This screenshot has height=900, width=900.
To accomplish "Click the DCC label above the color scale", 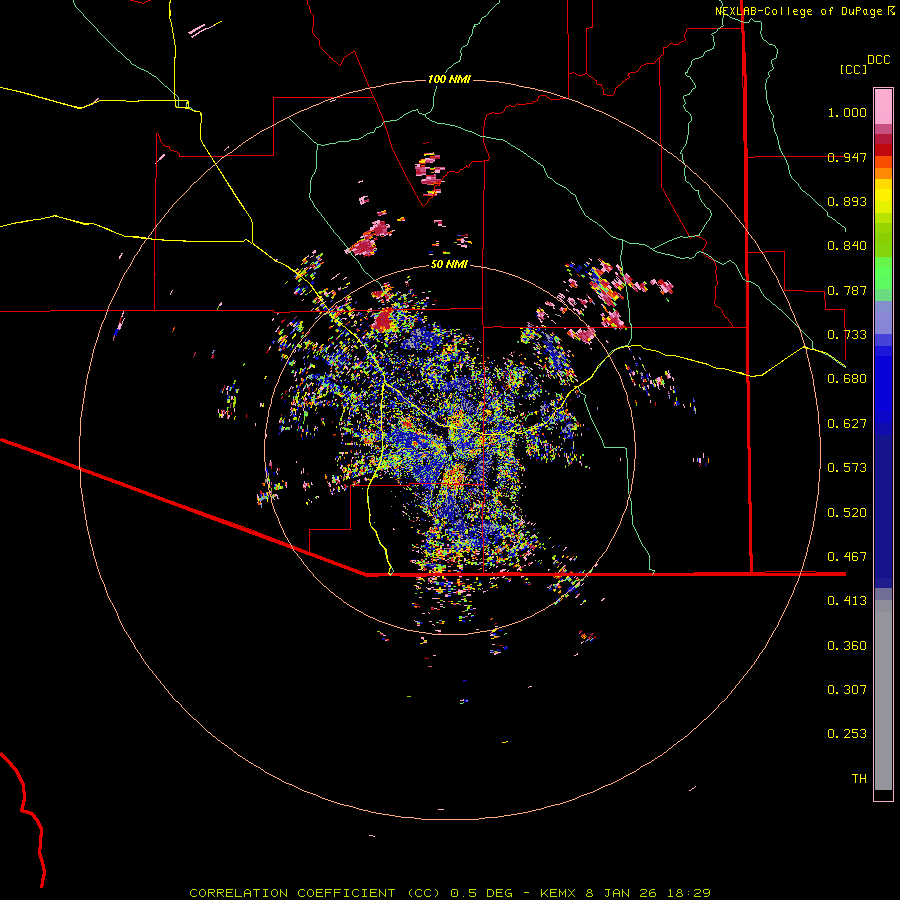I will click(x=879, y=60).
